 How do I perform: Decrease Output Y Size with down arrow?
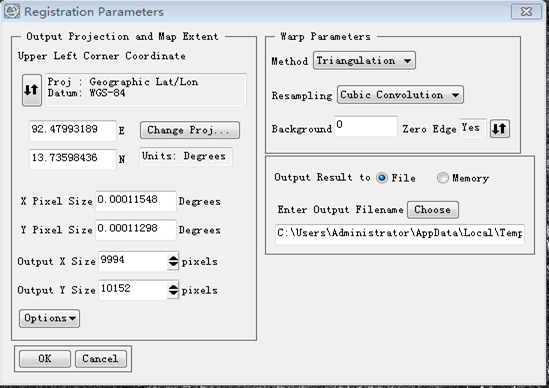[173, 293]
